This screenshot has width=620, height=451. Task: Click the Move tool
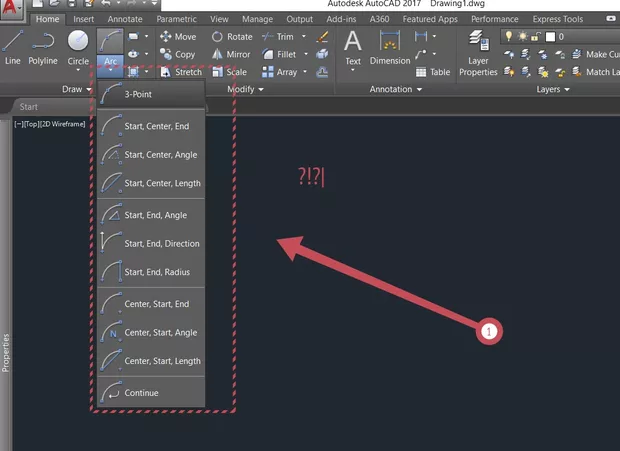click(x=178, y=37)
